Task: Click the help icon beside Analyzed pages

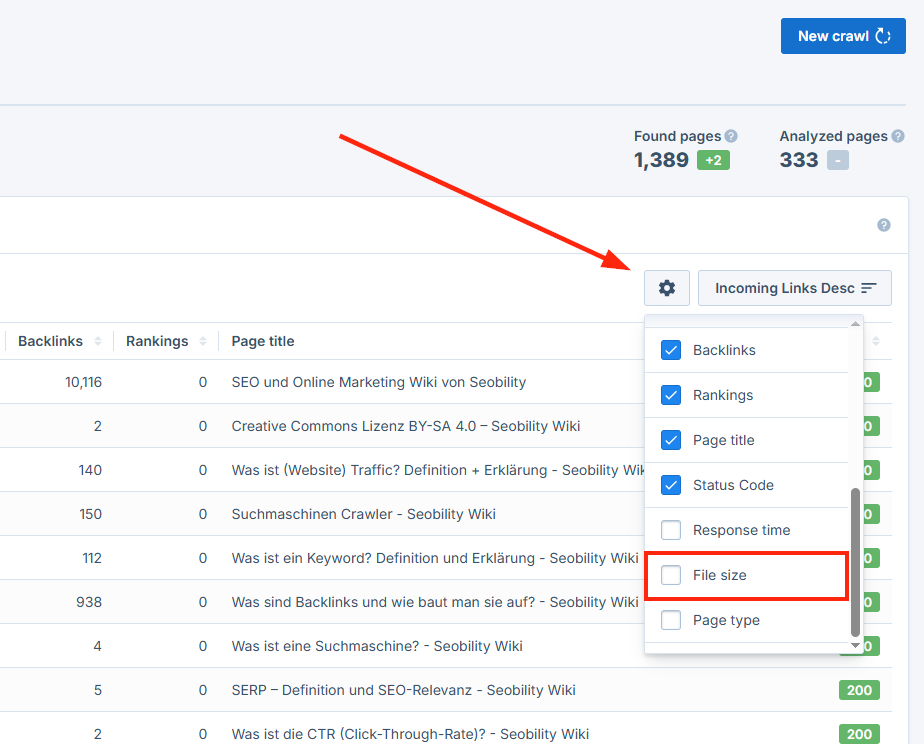Action: [897, 135]
